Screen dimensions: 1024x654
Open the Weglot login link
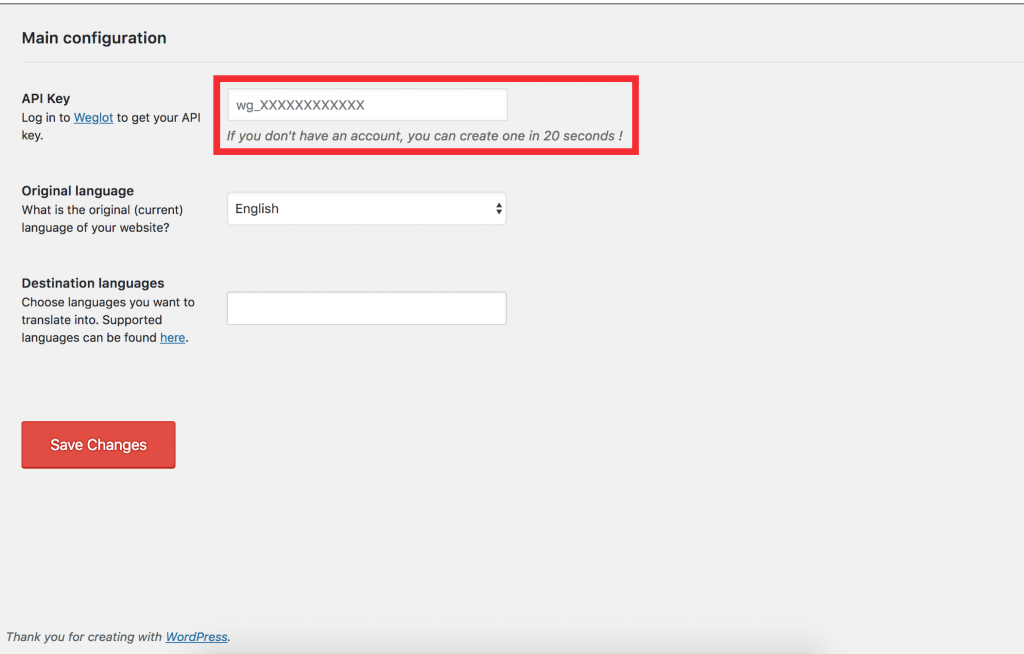coord(93,118)
